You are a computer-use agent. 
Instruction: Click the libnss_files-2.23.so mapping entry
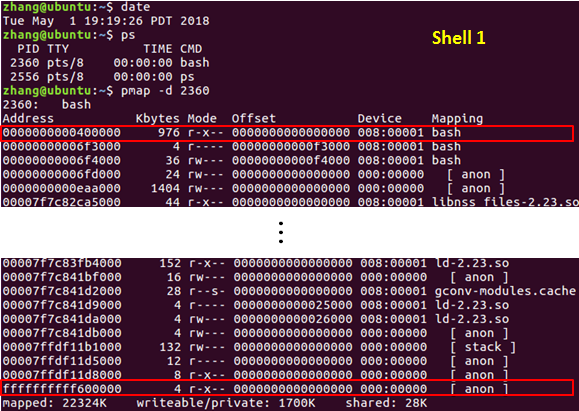point(505,202)
